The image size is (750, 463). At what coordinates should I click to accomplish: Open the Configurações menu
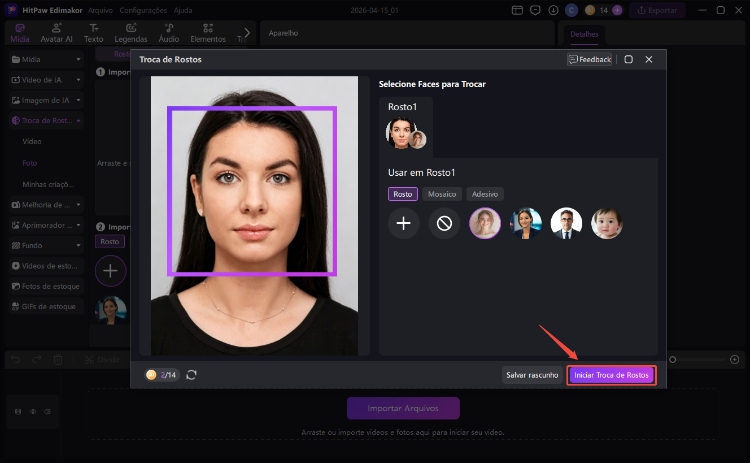click(142, 9)
